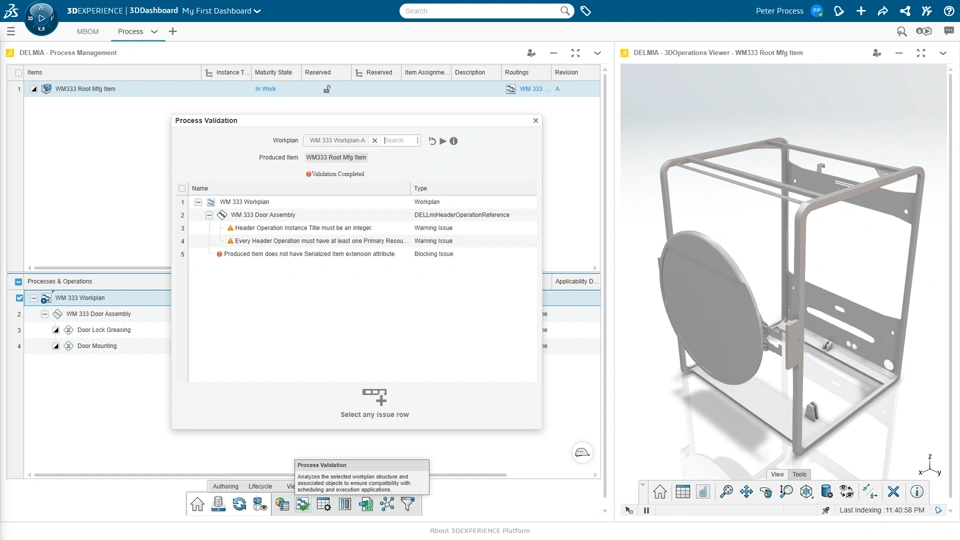Select the Process dashboard tab
Screen dimensions: 960x540
pos(130,31)
